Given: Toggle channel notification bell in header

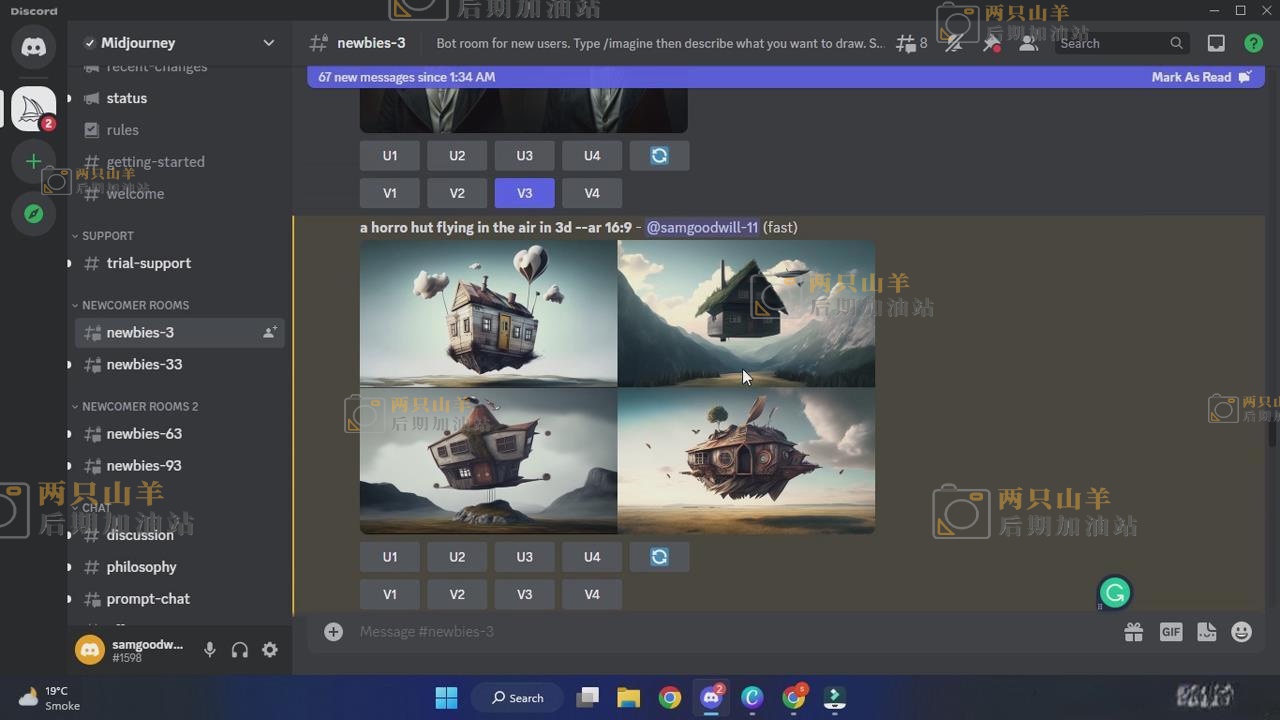Looking at the screenshot, I should 954,43.
